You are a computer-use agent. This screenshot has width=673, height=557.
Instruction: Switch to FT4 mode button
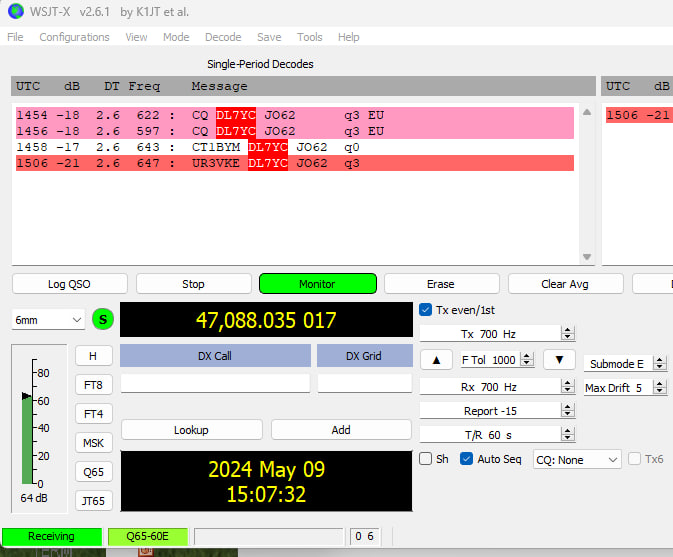pos(94,414)
